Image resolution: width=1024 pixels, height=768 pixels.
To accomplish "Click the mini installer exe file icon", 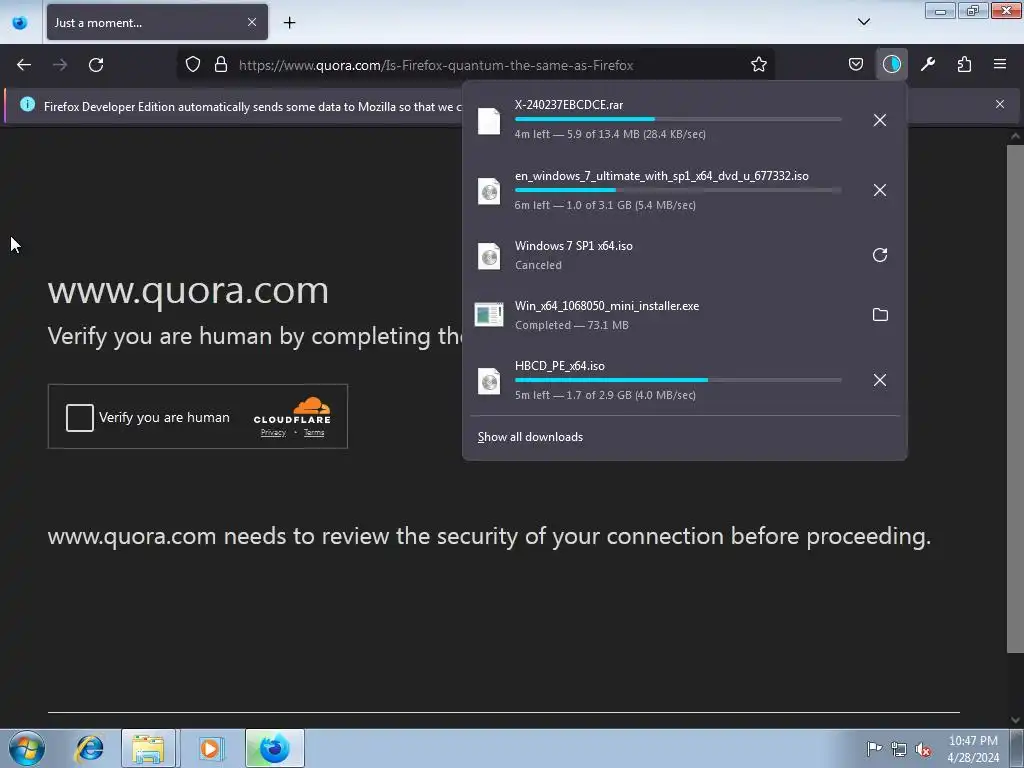I will 488,315.
